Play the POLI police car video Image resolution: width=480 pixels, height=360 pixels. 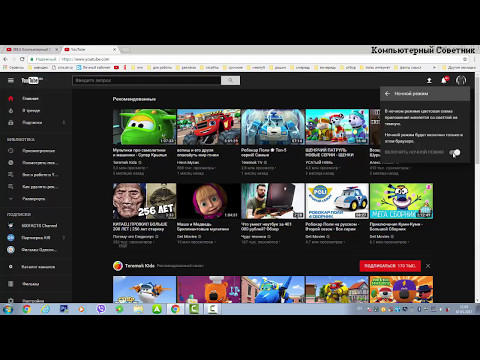pos(337,201)
